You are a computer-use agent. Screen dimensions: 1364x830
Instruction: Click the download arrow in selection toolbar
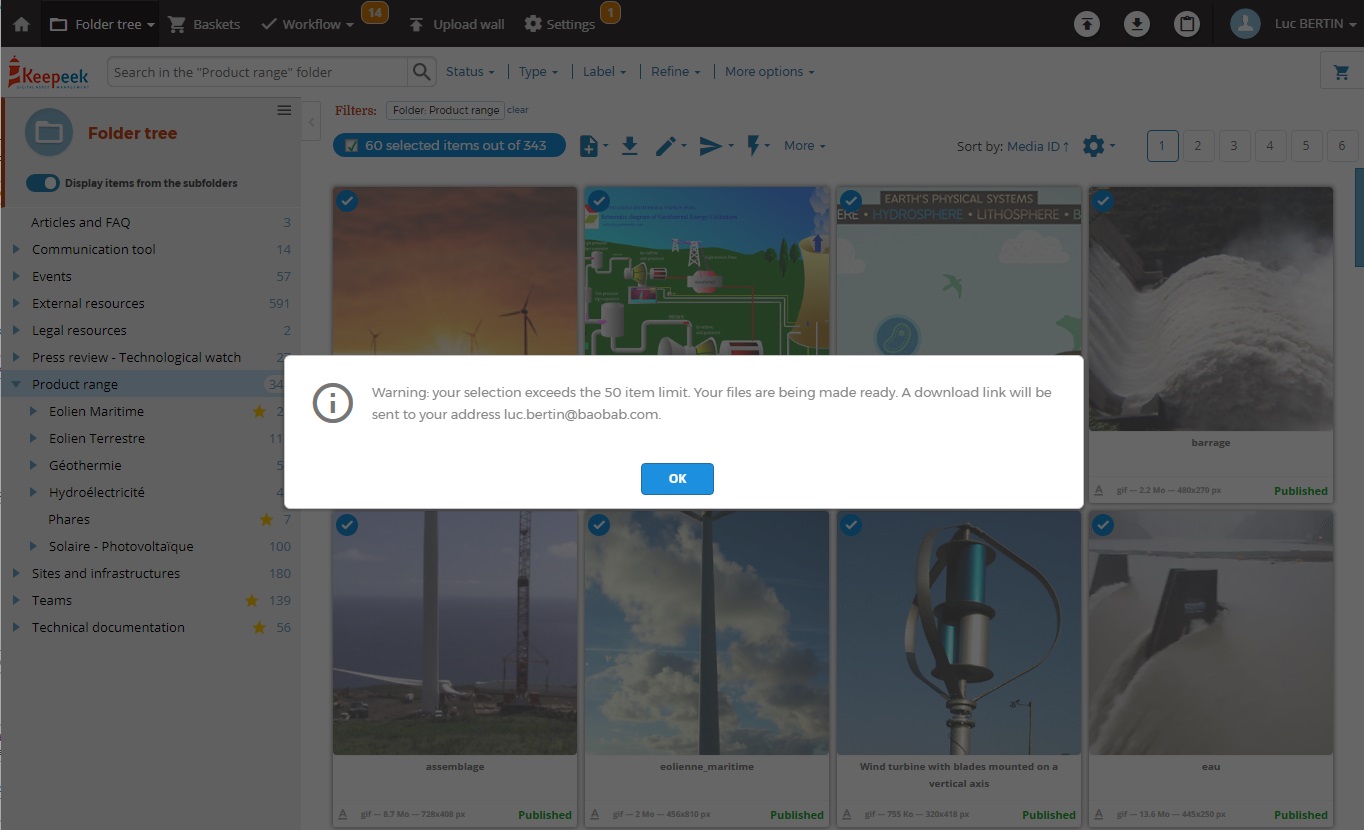coord(630,146)
